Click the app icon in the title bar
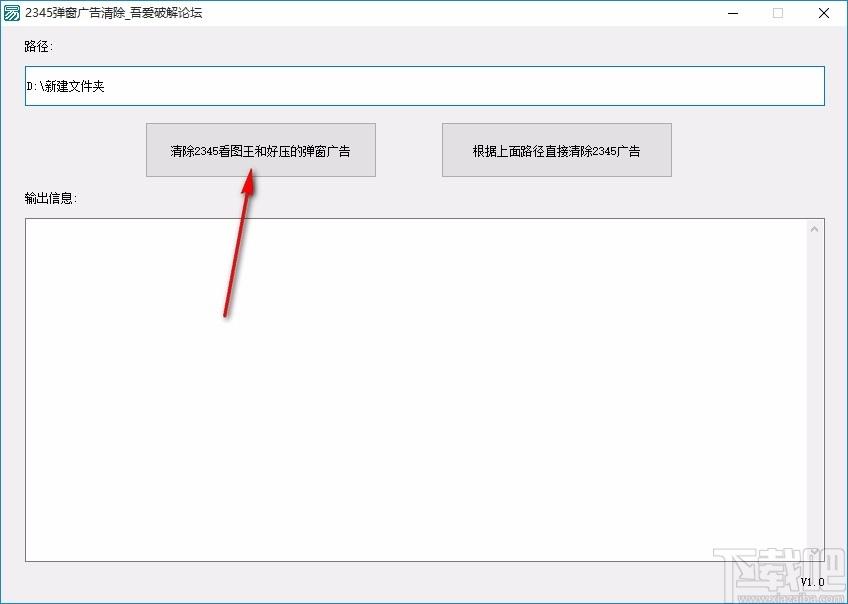Screen dimensions: 848x604 pyautogui.click(x=12, y=13)
